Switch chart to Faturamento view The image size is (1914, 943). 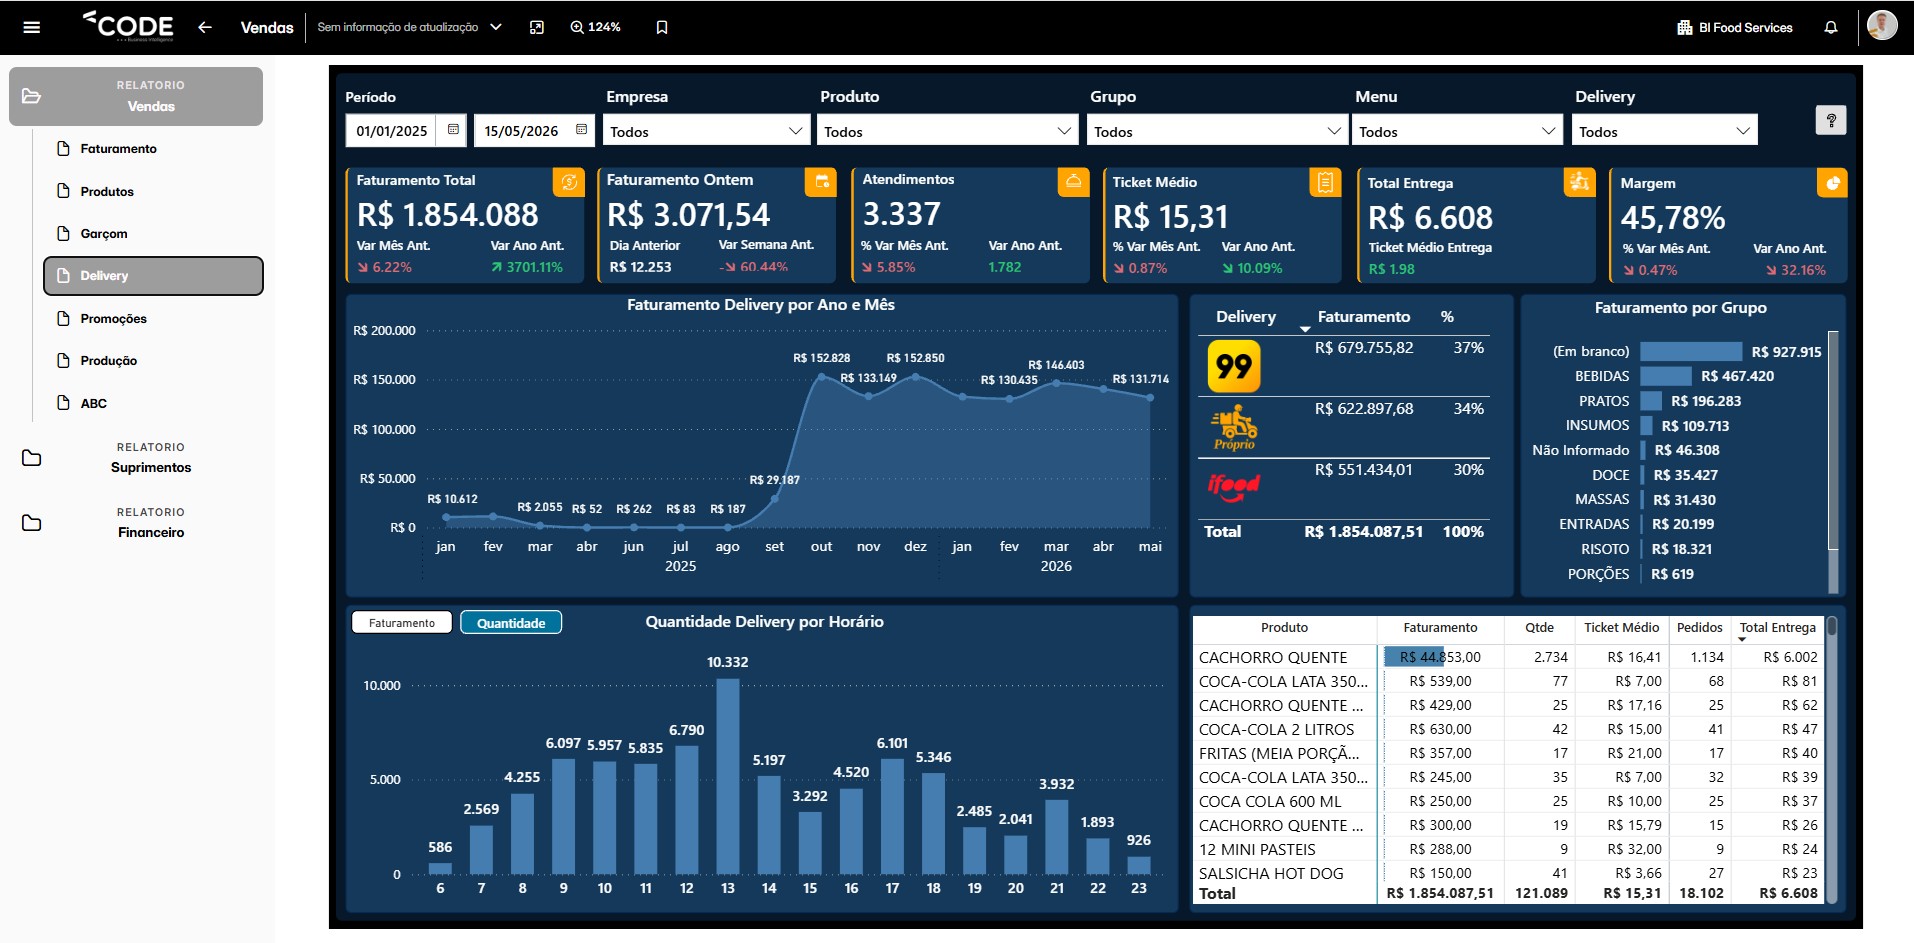(x=402, y=623)
